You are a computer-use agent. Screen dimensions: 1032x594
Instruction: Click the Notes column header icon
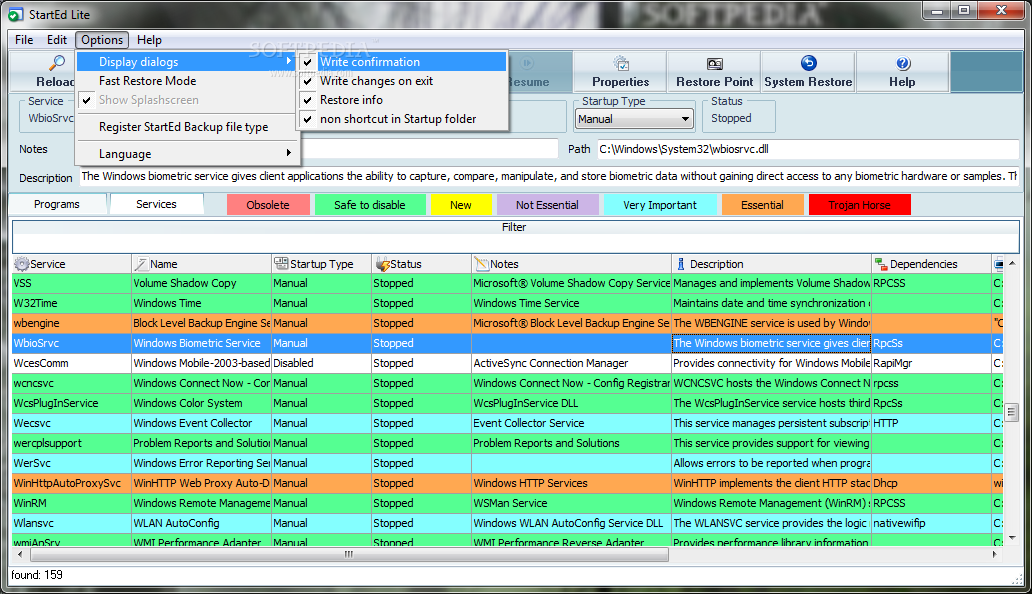pos(482,264)
